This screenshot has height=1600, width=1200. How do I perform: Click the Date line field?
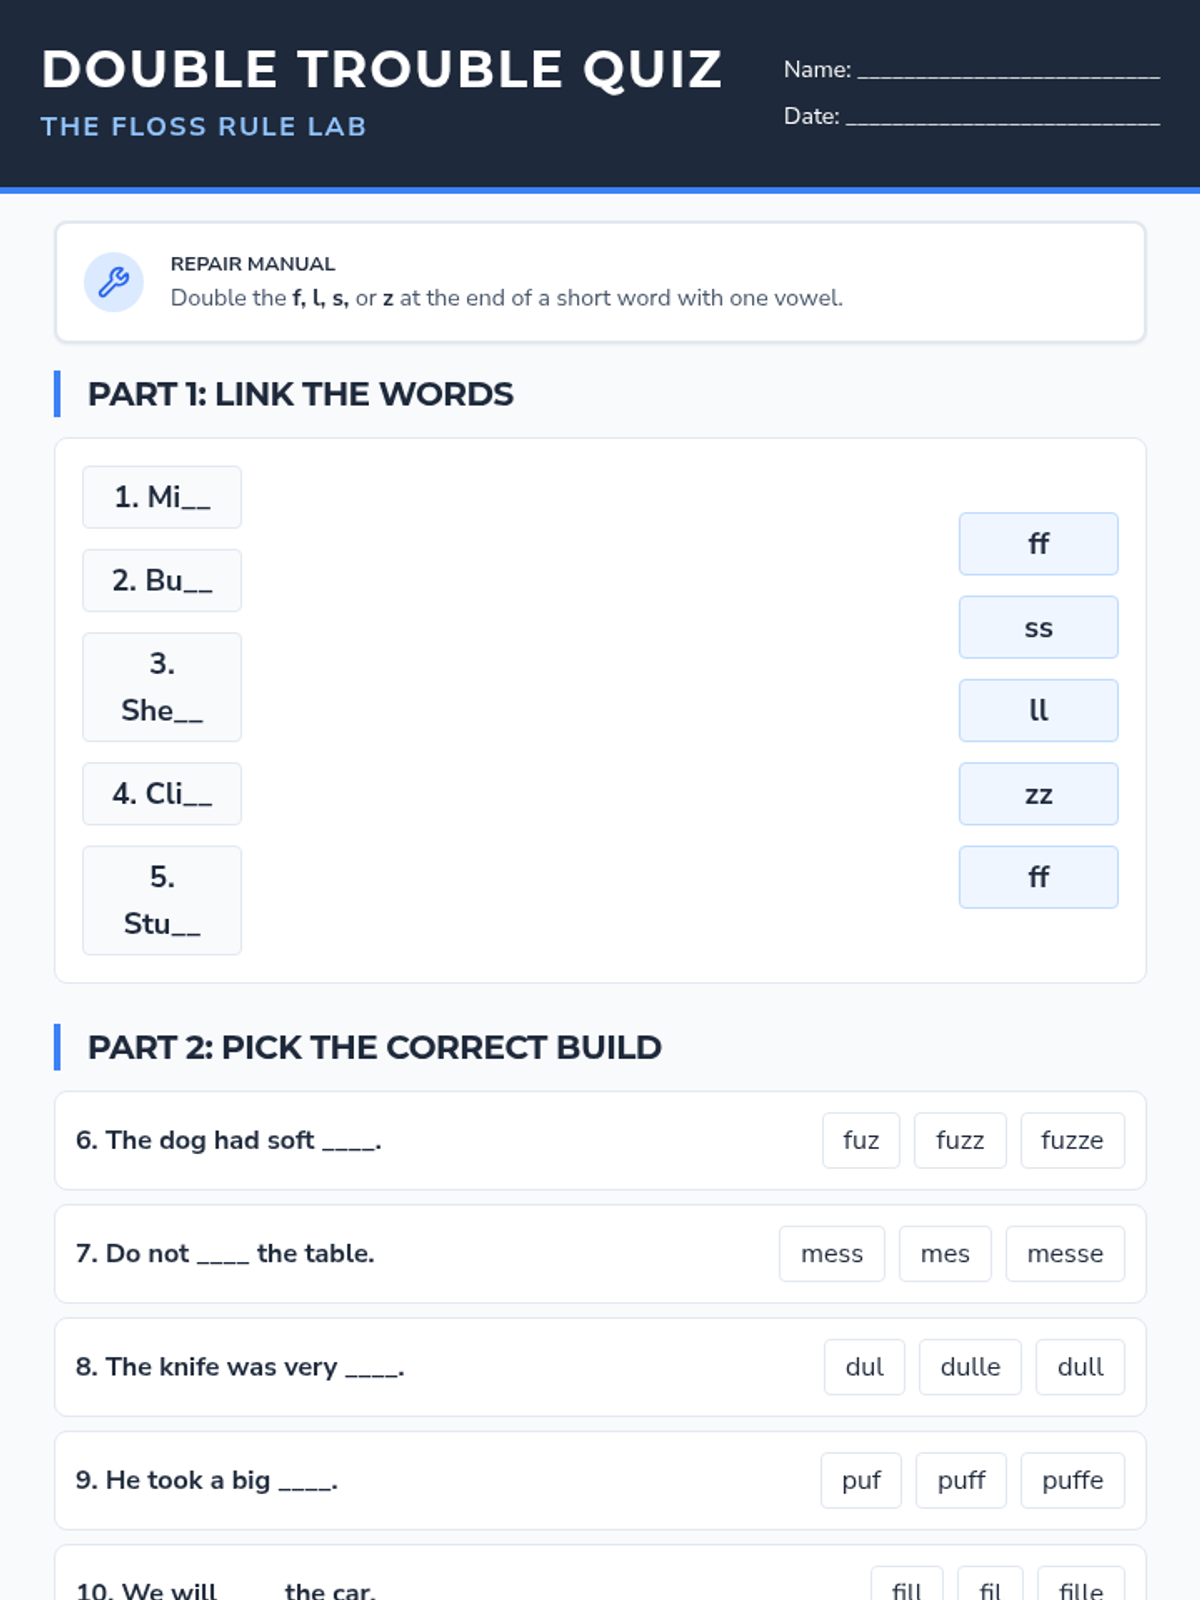(x=1002, y=117)
